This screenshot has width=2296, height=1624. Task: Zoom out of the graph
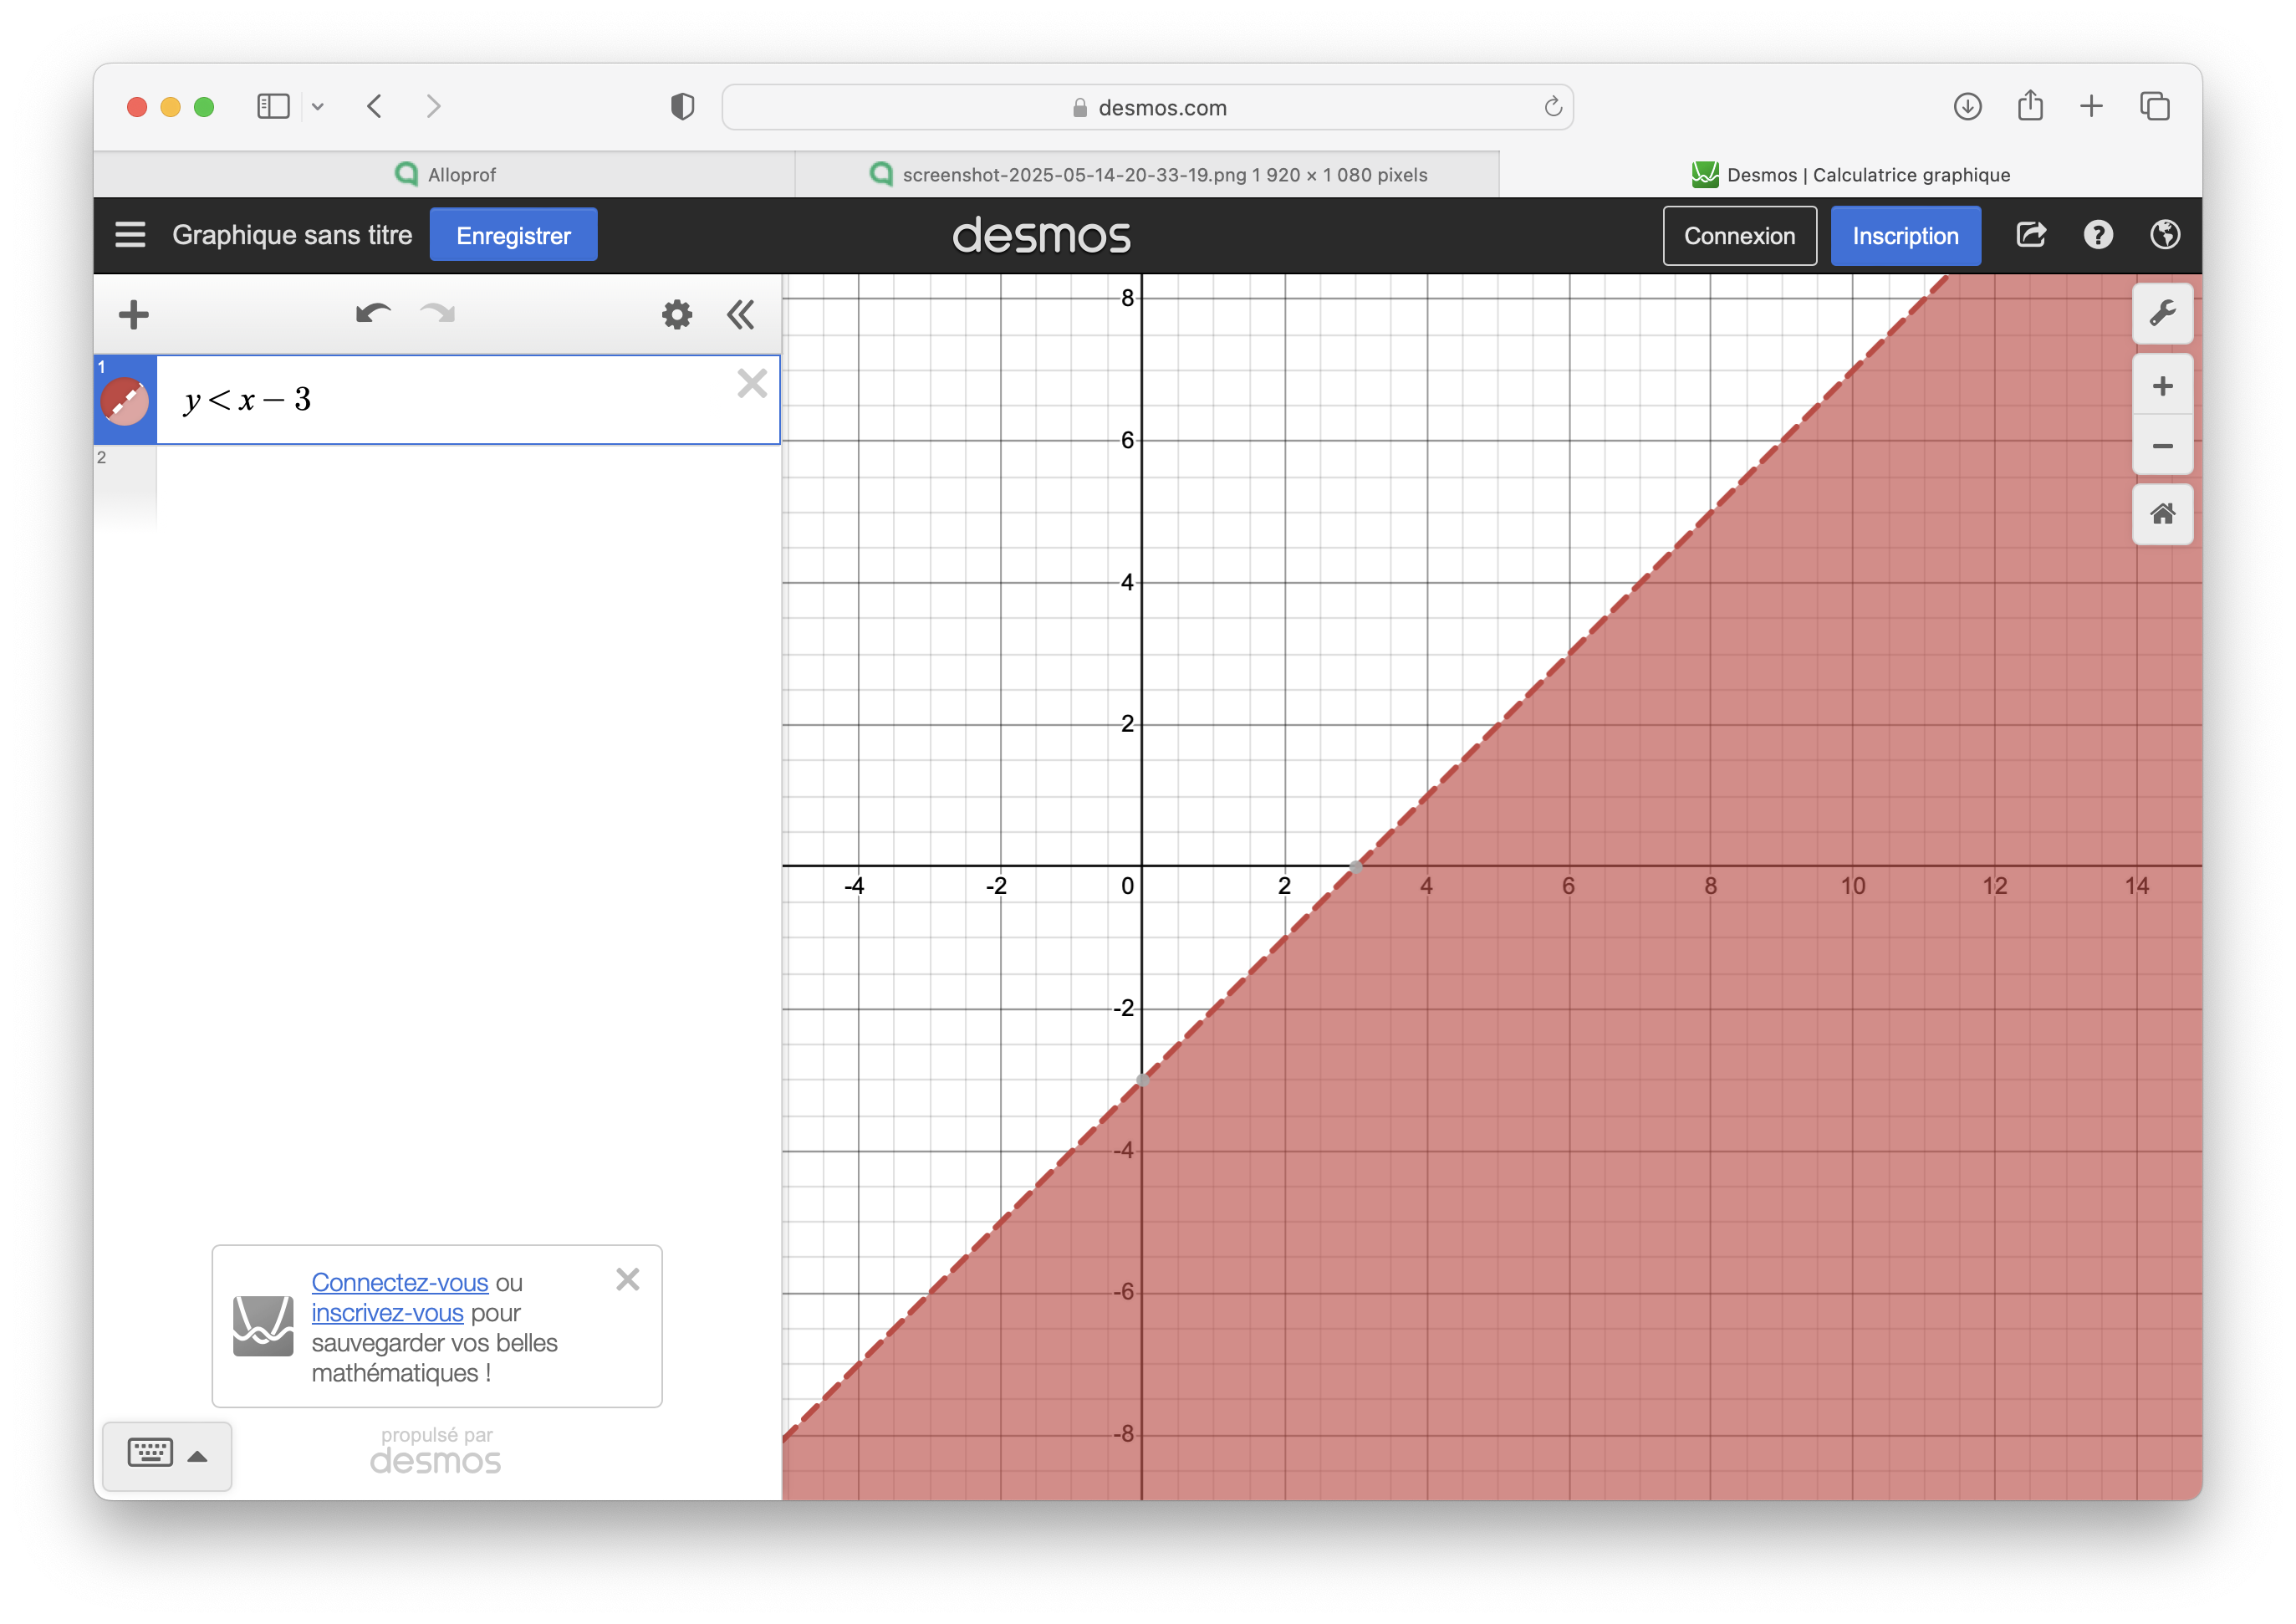(x=2162, y=446)
